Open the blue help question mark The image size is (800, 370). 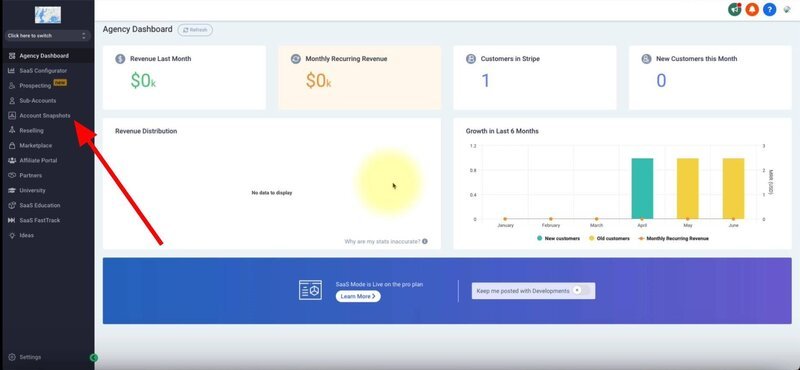pyautogui.click(x=769, y=9)
